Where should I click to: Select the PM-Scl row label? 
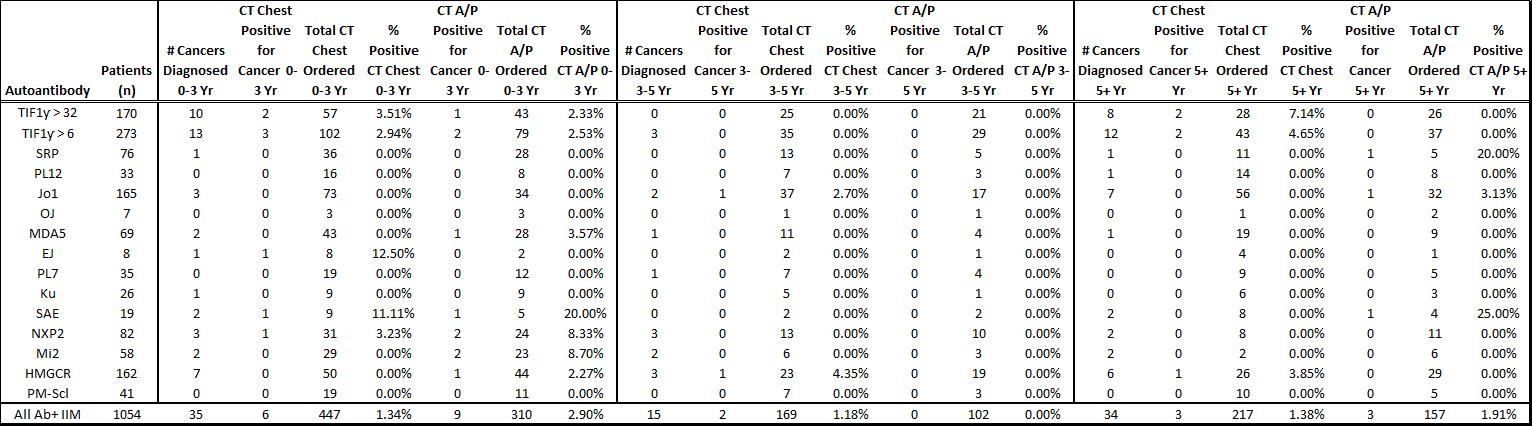tap(48, 393)
